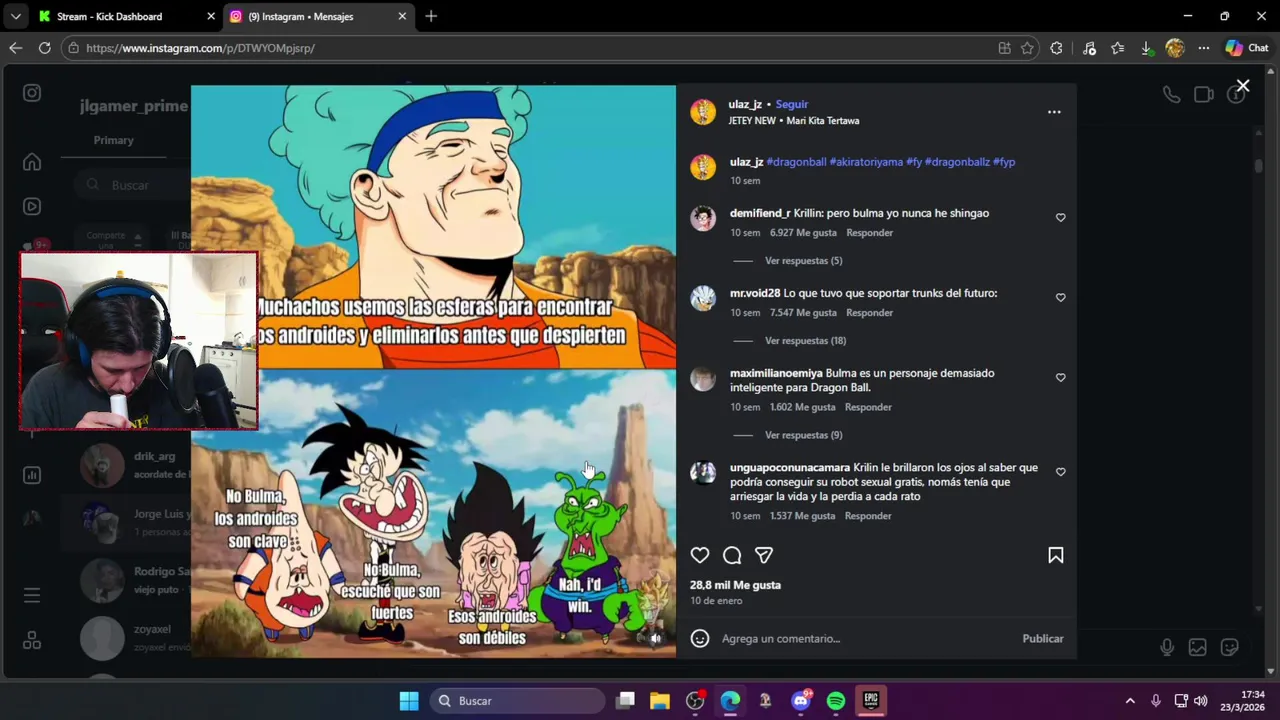This screenshot has height=720, width=1280.
Task: View ulaz_jz profile avatar in header
Action: tap(703, 112)
